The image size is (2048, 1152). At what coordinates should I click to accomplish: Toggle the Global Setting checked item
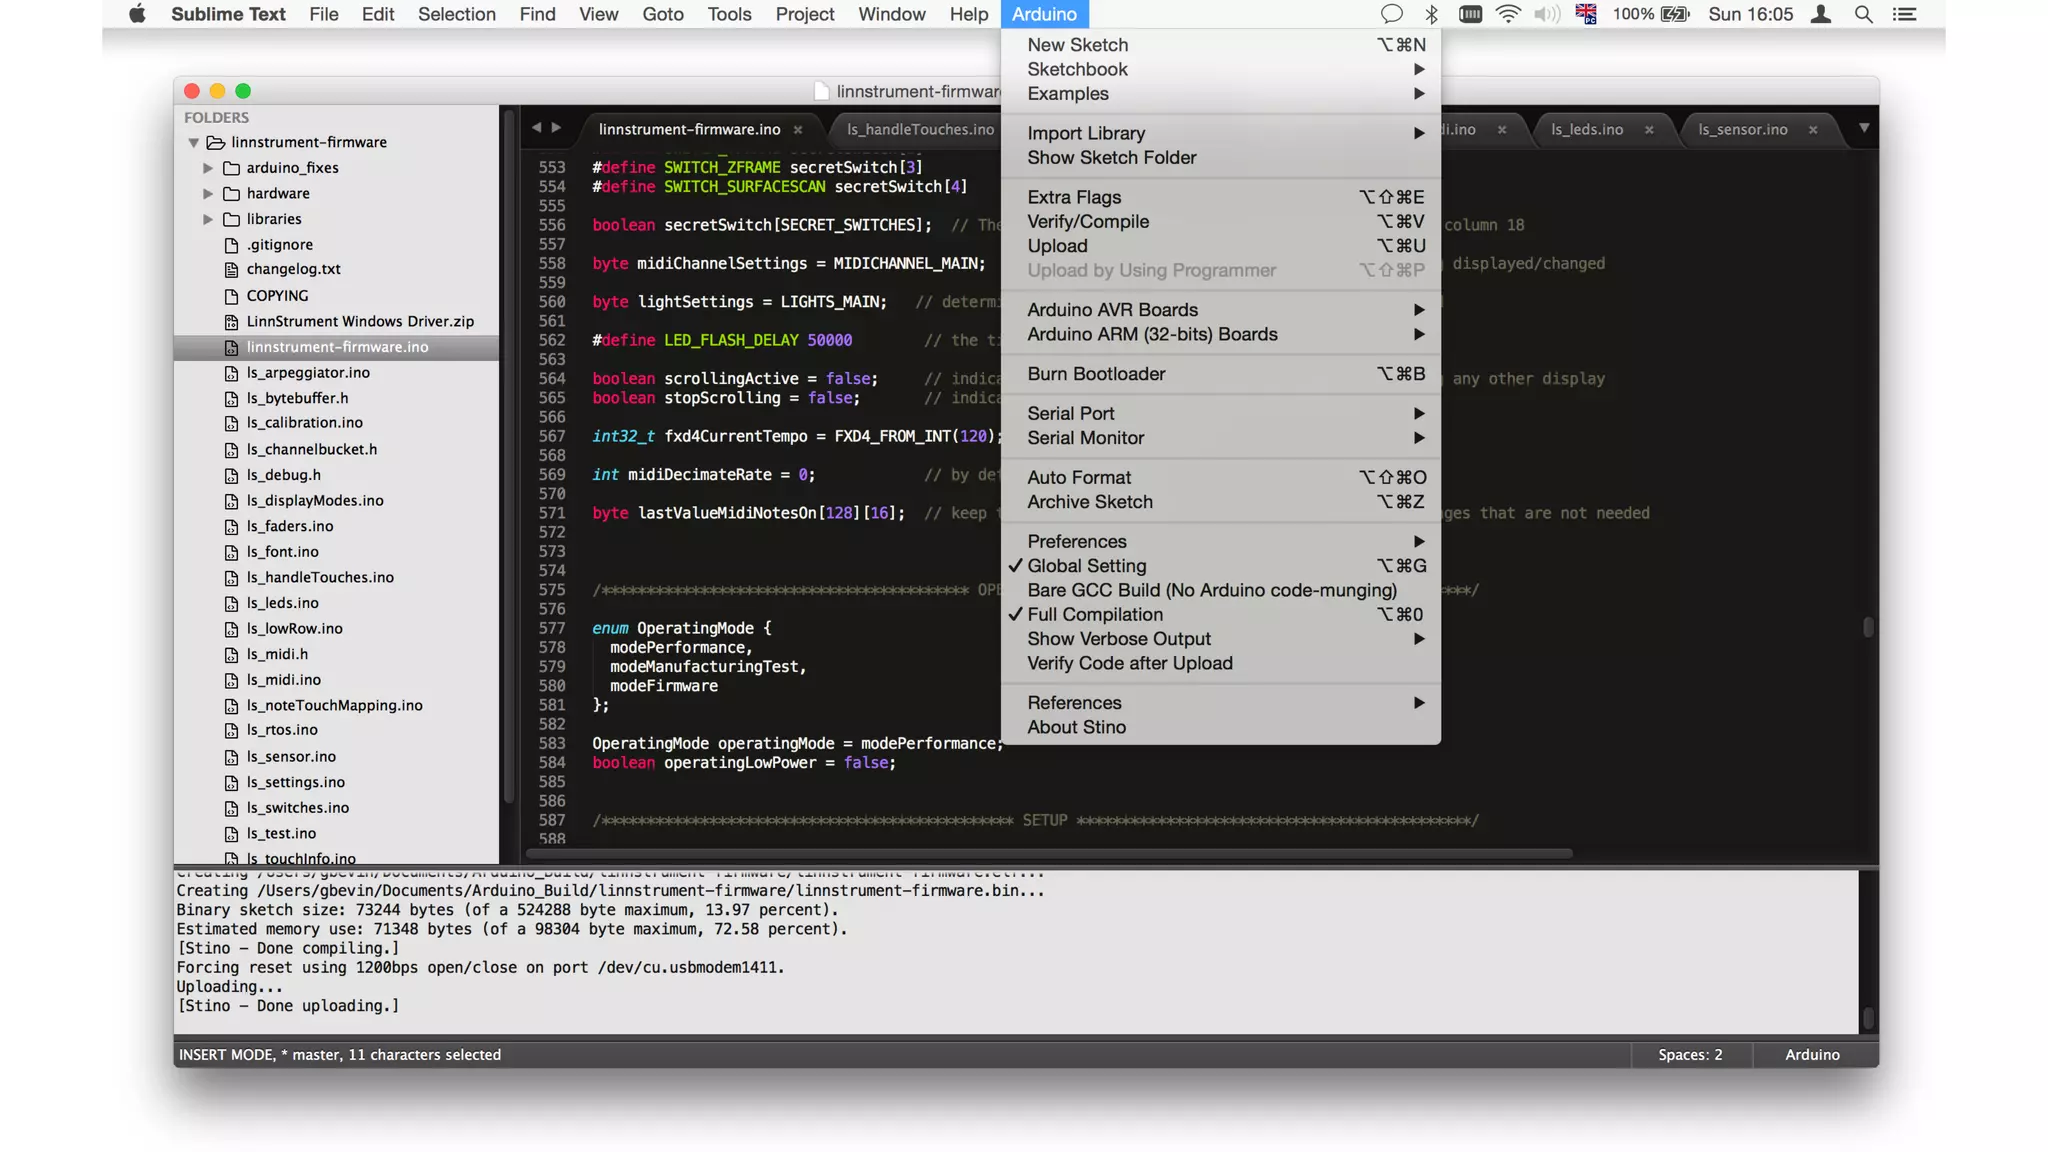(1086, 566)
